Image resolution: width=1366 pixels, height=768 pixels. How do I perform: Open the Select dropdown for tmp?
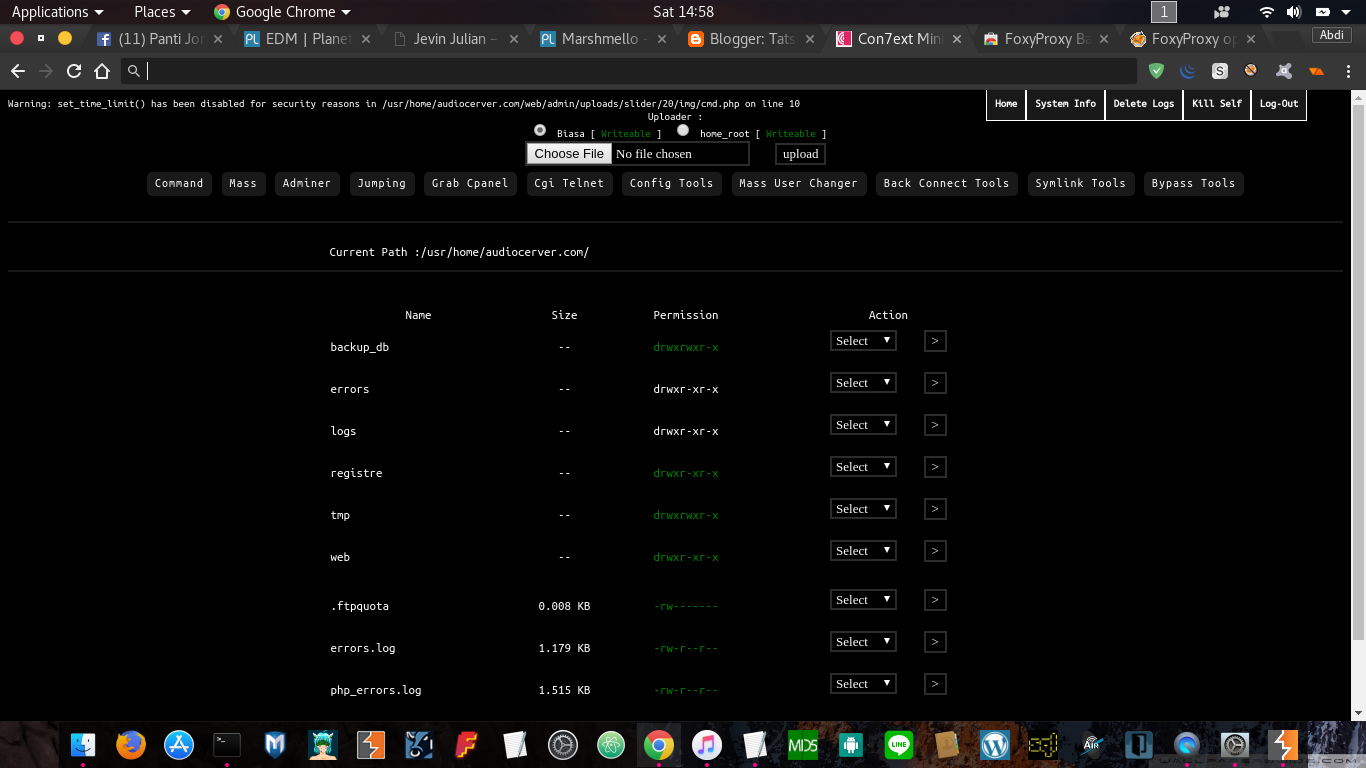point(863,509)
